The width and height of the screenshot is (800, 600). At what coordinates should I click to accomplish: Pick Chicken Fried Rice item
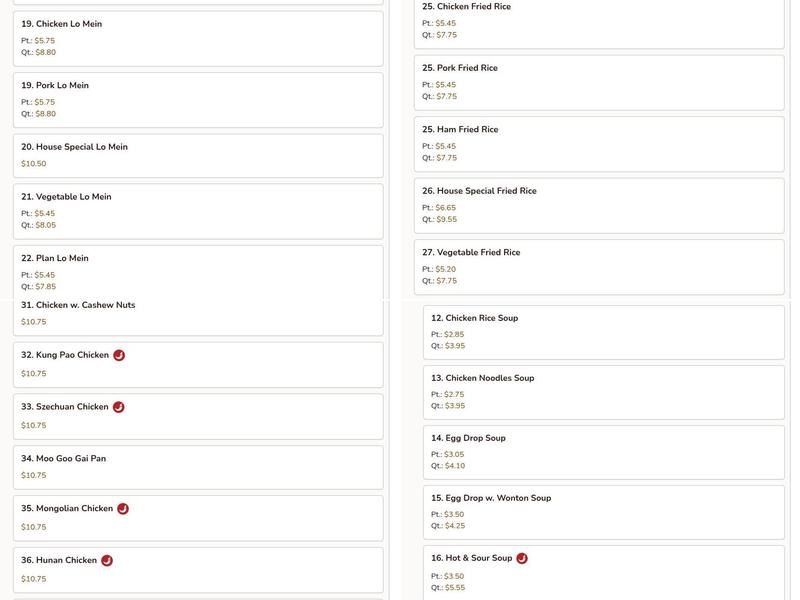click(x=599, y=22)
